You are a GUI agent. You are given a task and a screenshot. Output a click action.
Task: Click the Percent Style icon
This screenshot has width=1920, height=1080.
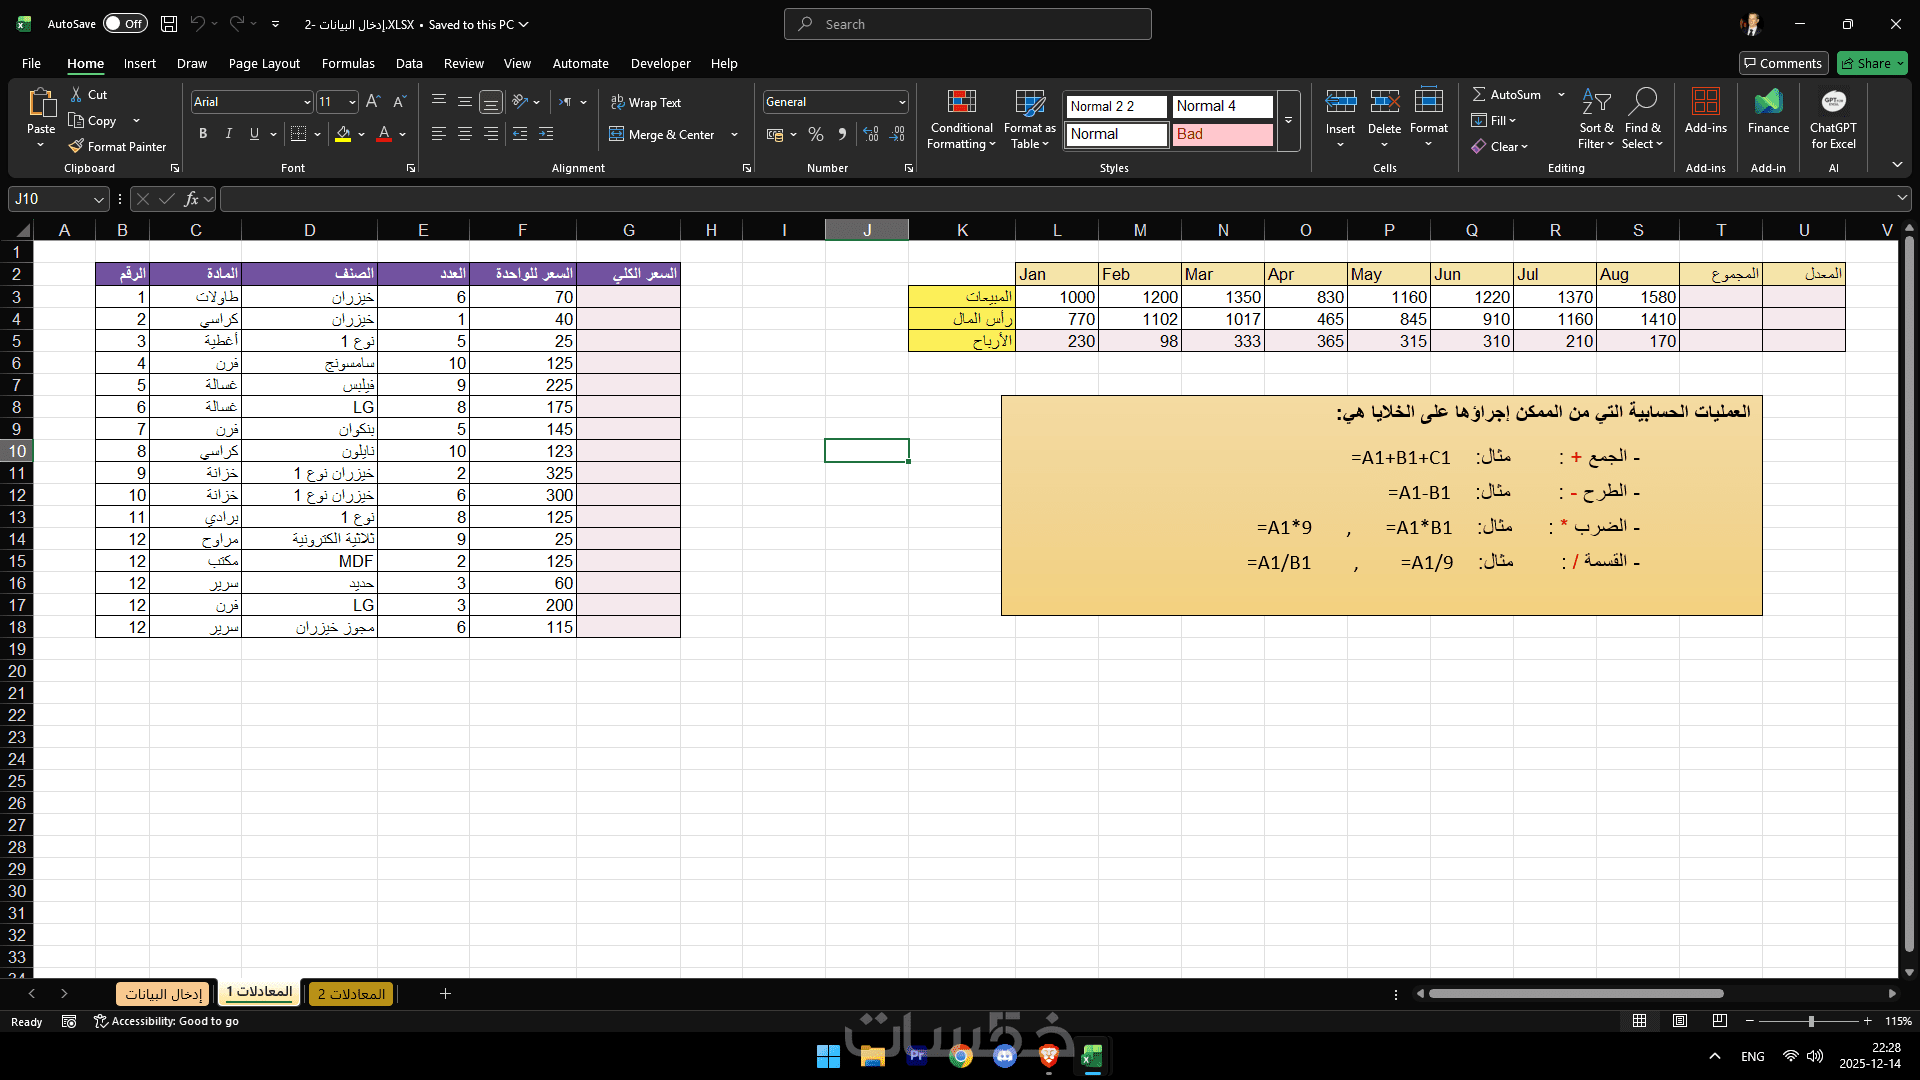[x=816, y=134]
